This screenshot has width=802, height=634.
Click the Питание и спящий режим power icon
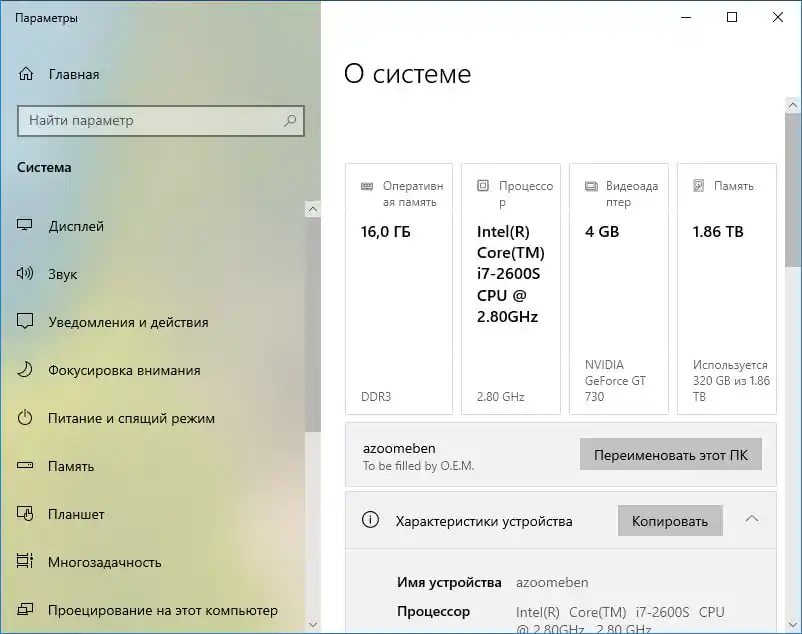tap(25, 418)
